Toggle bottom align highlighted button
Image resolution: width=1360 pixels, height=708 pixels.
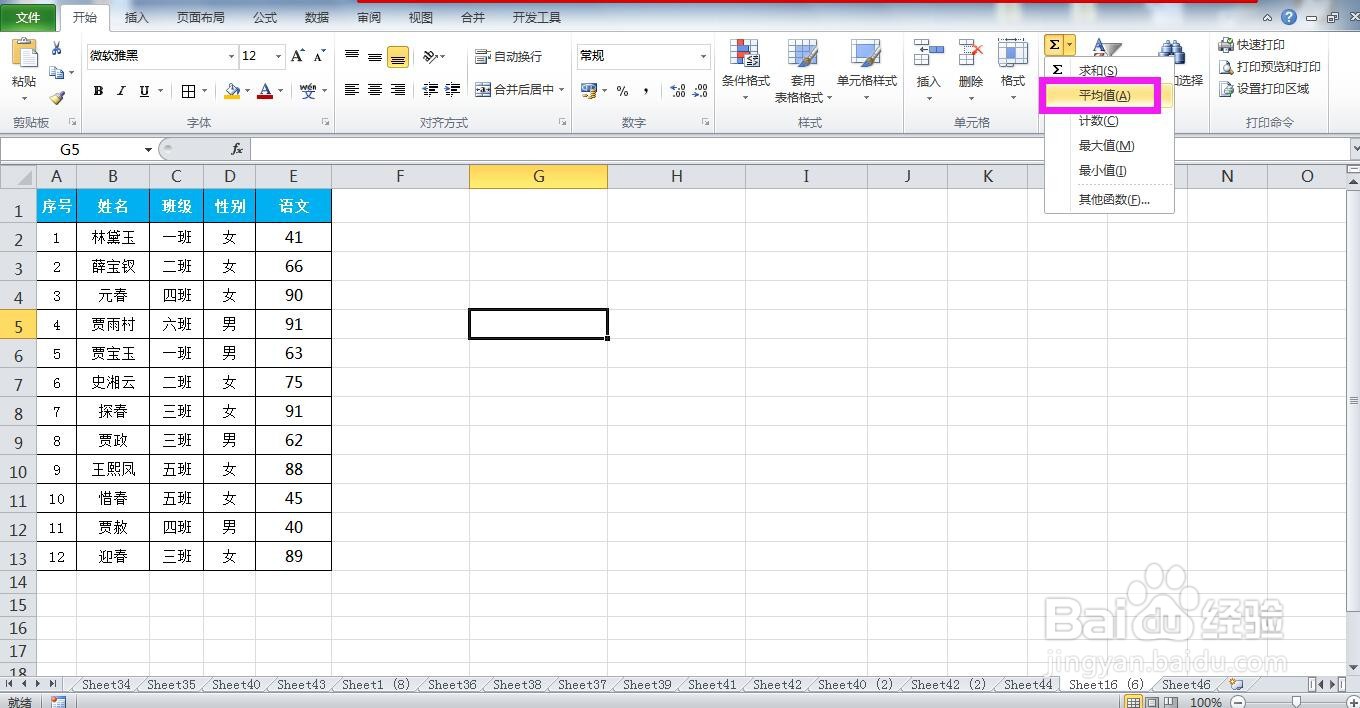pyautogui.click(x=398, y=57)
